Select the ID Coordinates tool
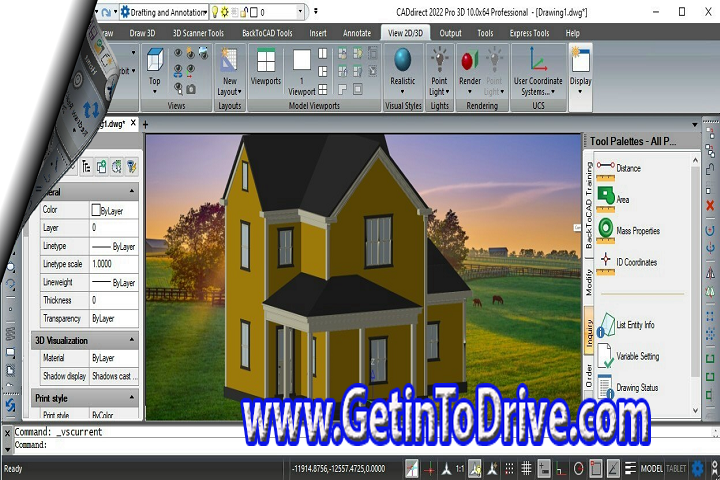Screen dimensions: 720x480 pos(627,262)
